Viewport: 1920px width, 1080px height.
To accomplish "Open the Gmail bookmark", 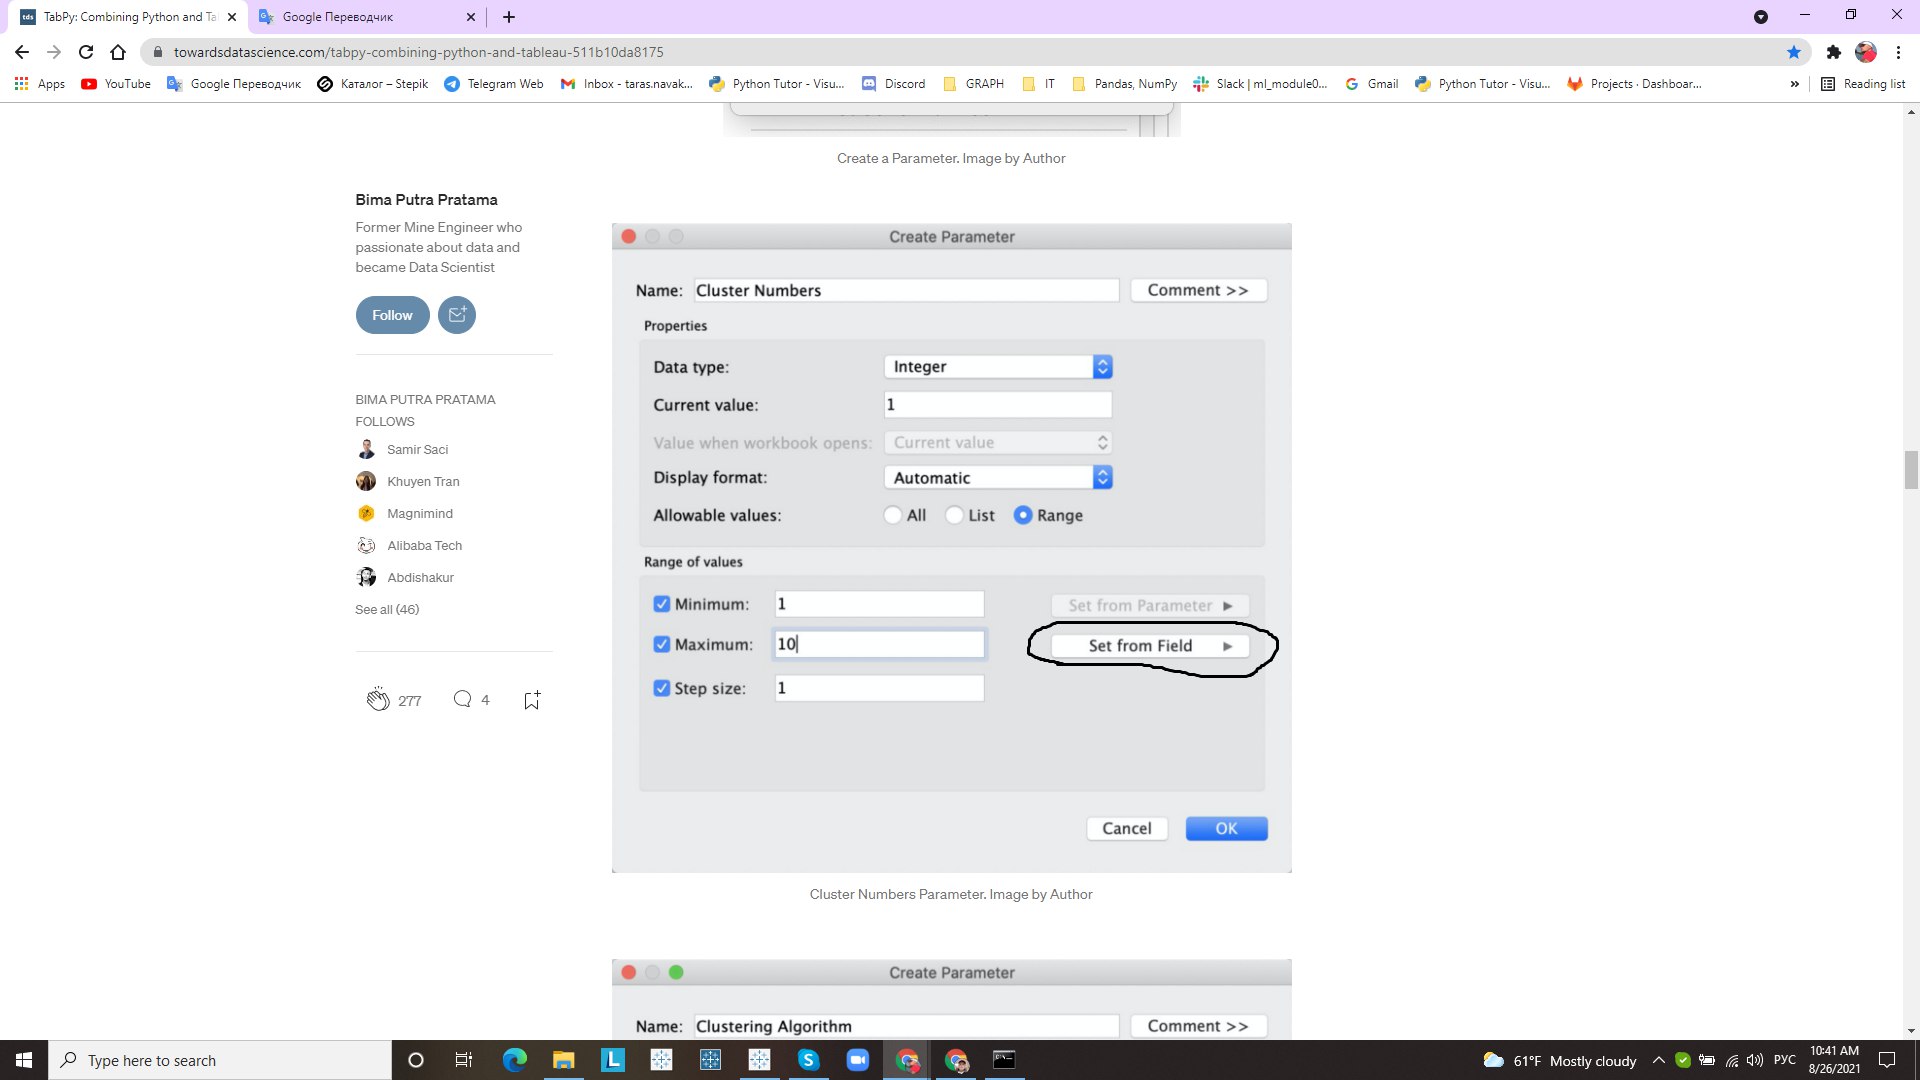I will pyautogui.click(x=1372, y=84).
